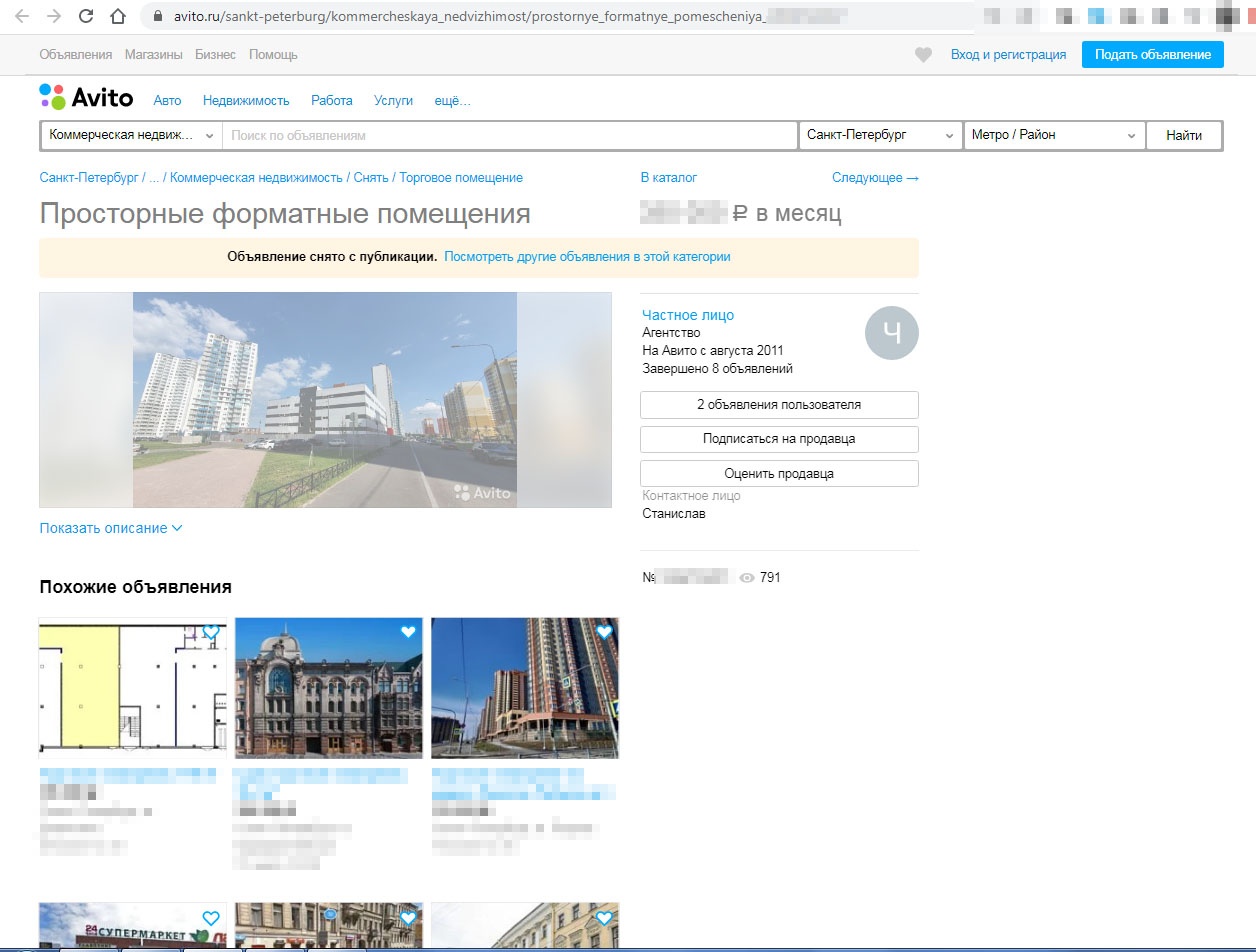Open the Работа section
The height and width of the screenshot is (952, 1256).
(x=332, y=100)
